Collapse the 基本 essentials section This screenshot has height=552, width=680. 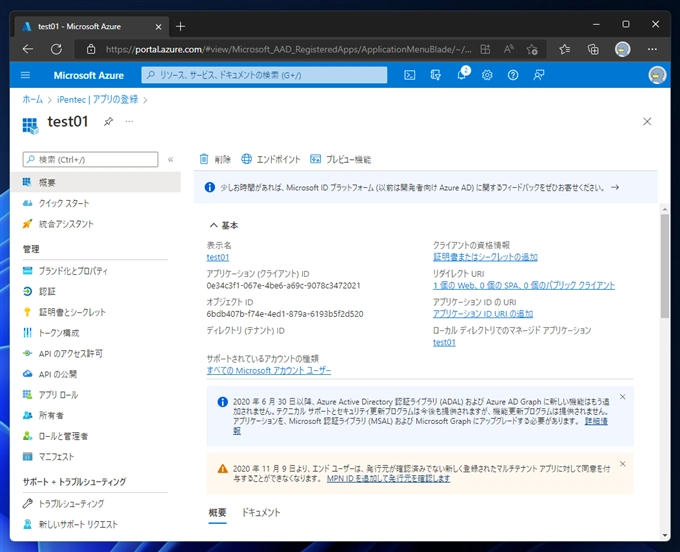224,225
